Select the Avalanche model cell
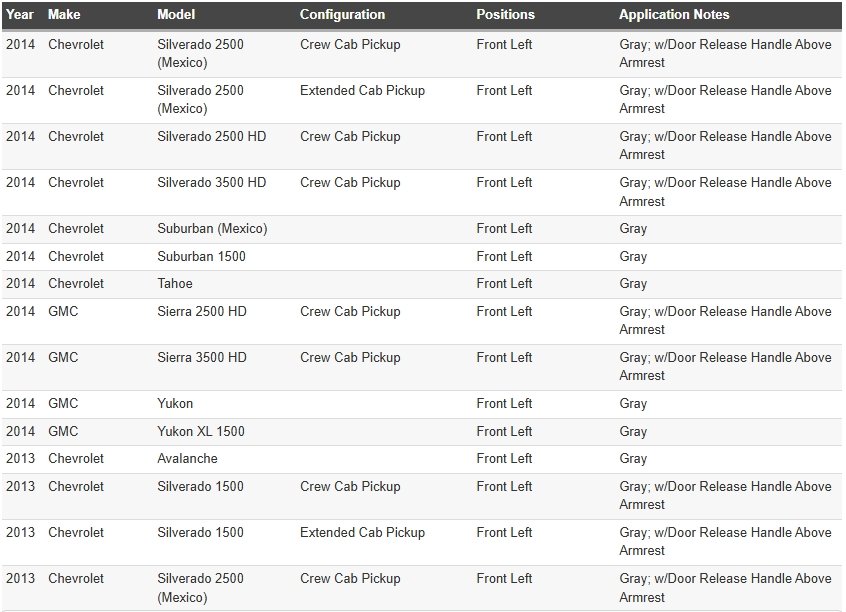846x612 pixels. pos(187,459)
